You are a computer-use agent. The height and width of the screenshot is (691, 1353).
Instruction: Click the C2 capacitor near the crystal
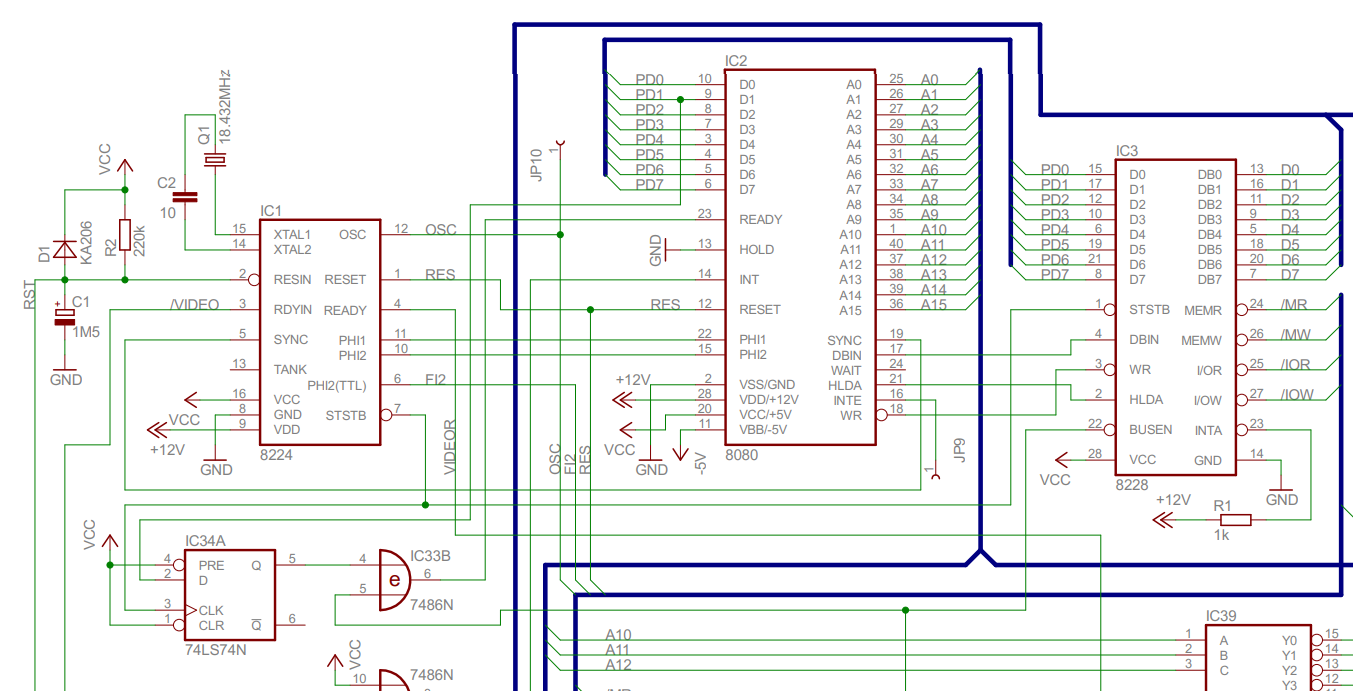click(185, 197)
